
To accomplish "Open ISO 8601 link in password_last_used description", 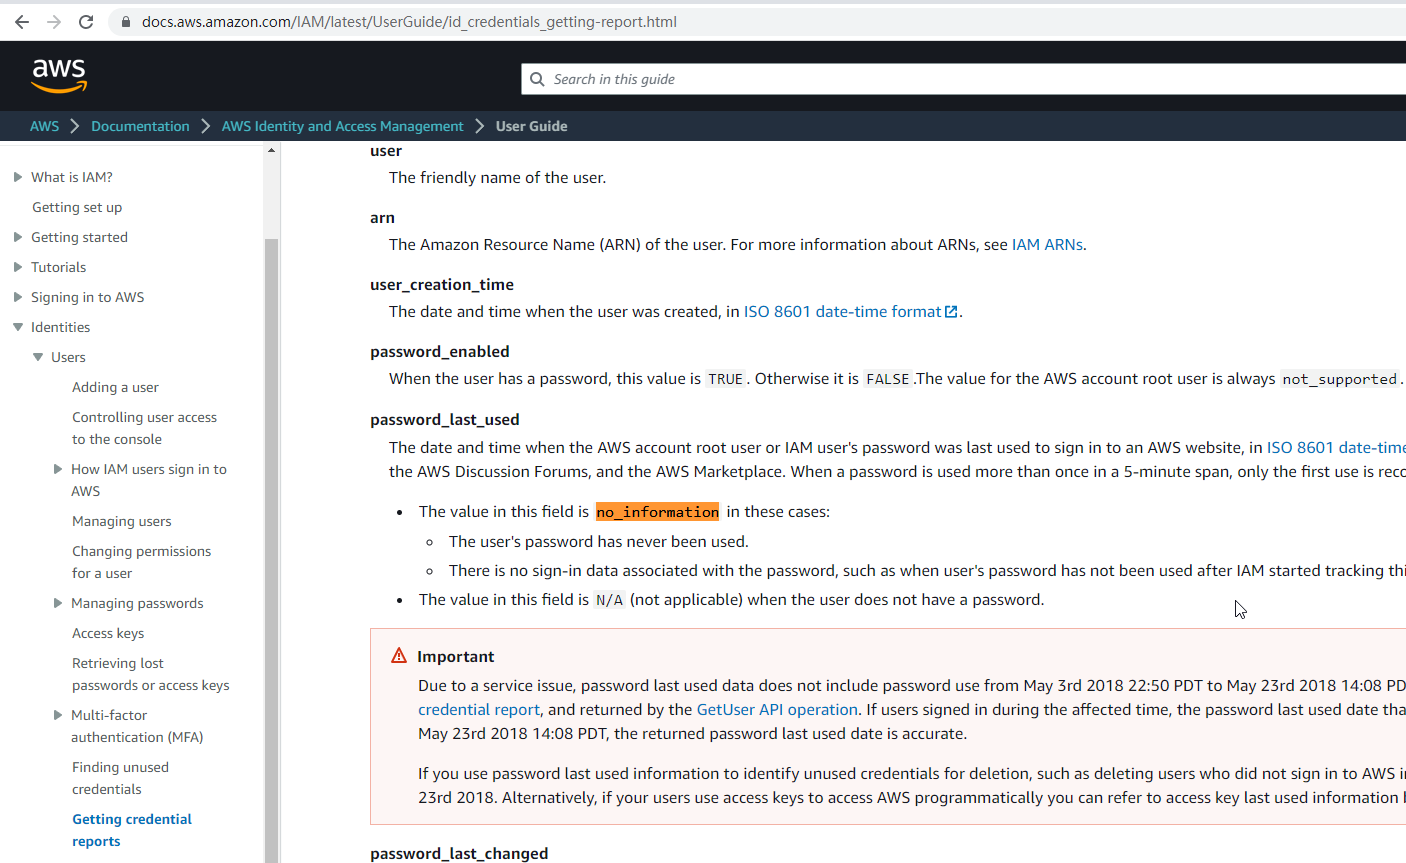I will pyautogui.click(x=1336, y=448).
